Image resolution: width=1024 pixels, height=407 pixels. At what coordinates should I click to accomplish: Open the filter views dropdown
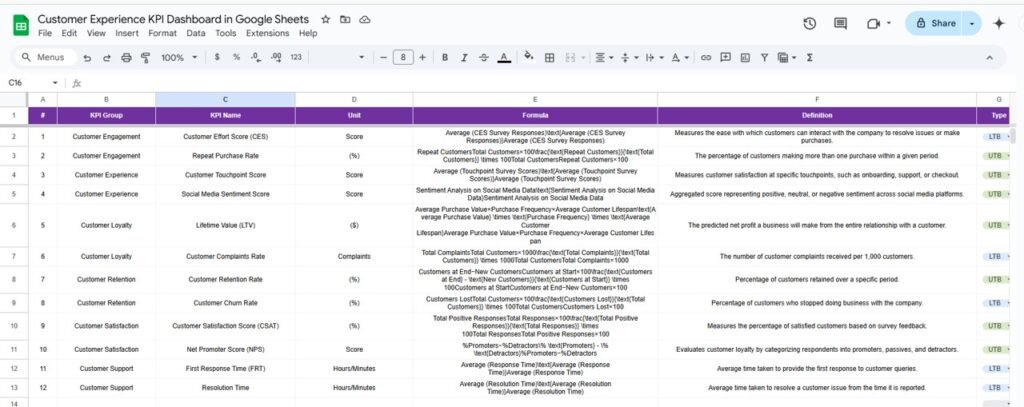pyautogui.click(x=787, y=57)
